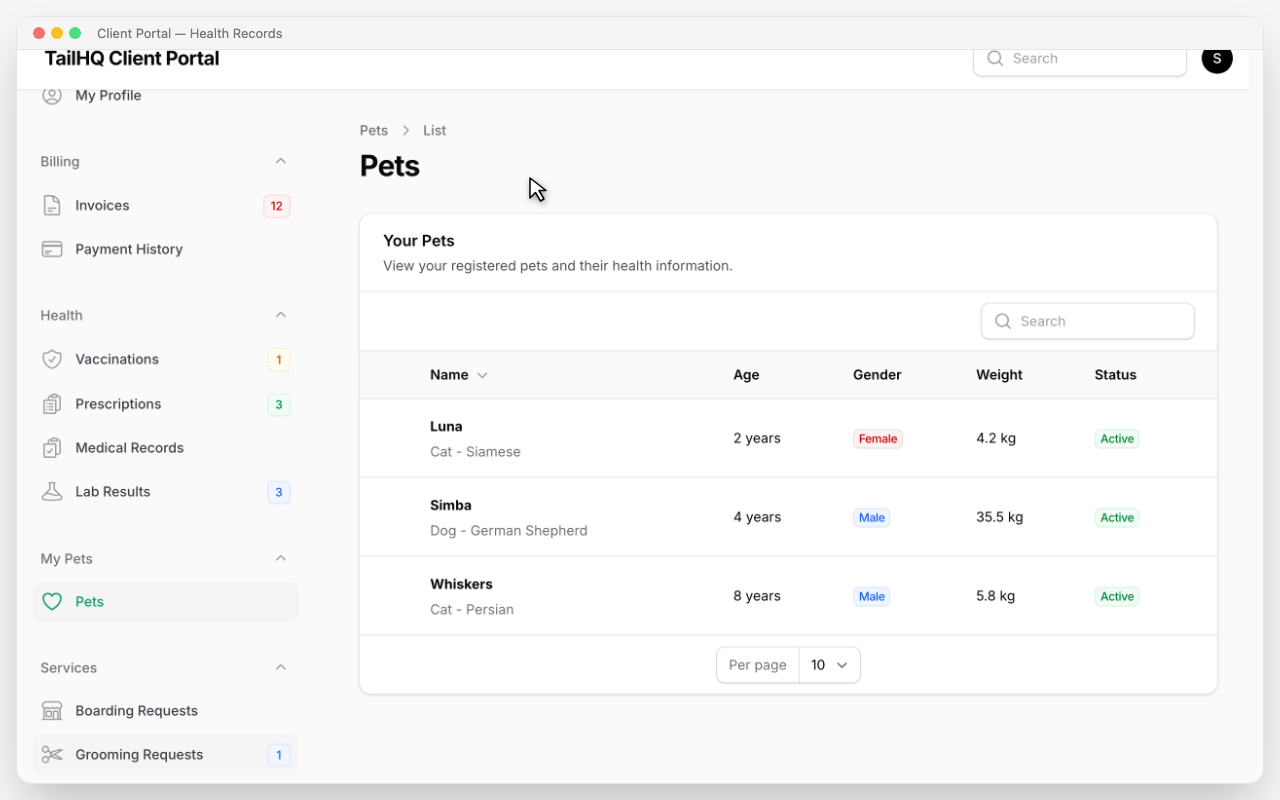Open the Invoices section icon
1280x800 pixels.
(52, 205)
